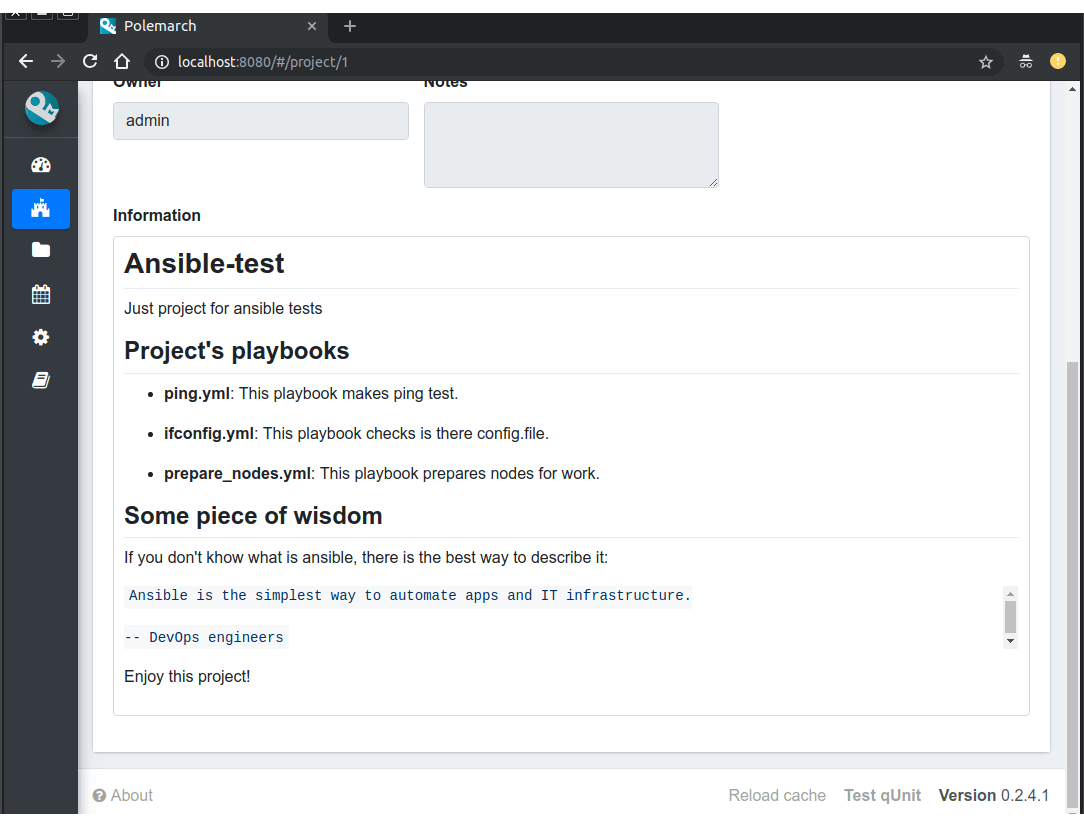
Task: Open the settings gear icon in sidebar
Action: [41, 337]
